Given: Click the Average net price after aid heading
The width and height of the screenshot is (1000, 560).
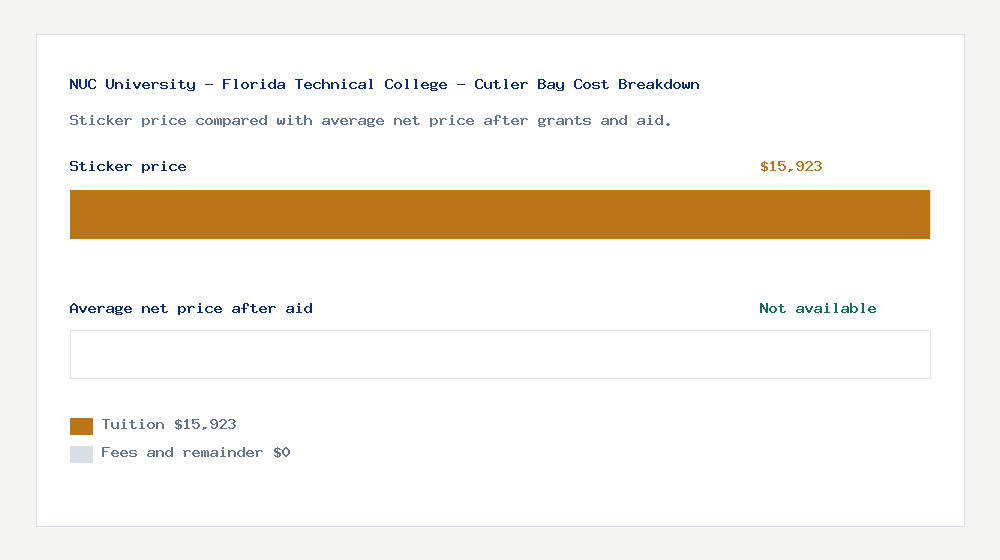Looking at the screenshot, I should tap(191, 309).
